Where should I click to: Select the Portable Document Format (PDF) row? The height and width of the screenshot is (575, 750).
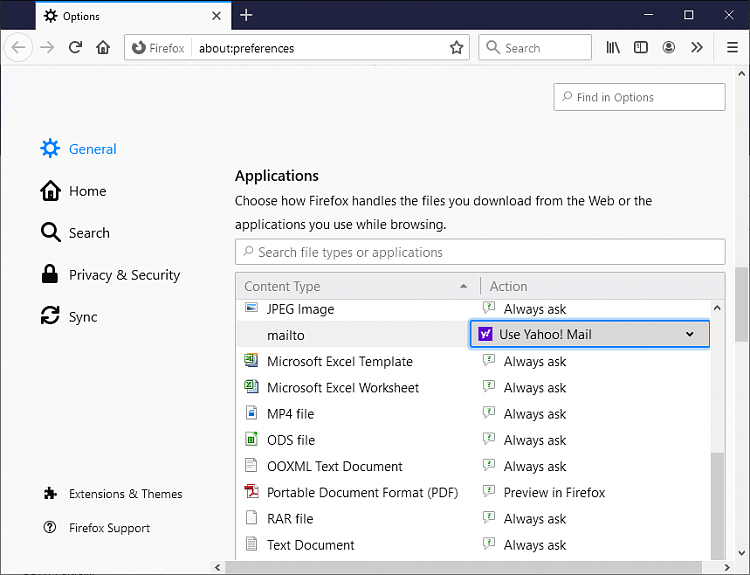click(362, 492)
